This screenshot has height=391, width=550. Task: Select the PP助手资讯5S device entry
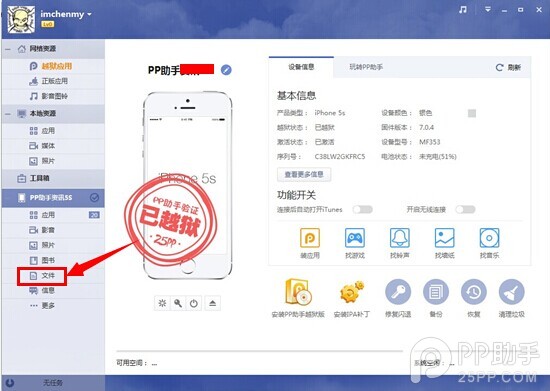click(x=53, y=198)
